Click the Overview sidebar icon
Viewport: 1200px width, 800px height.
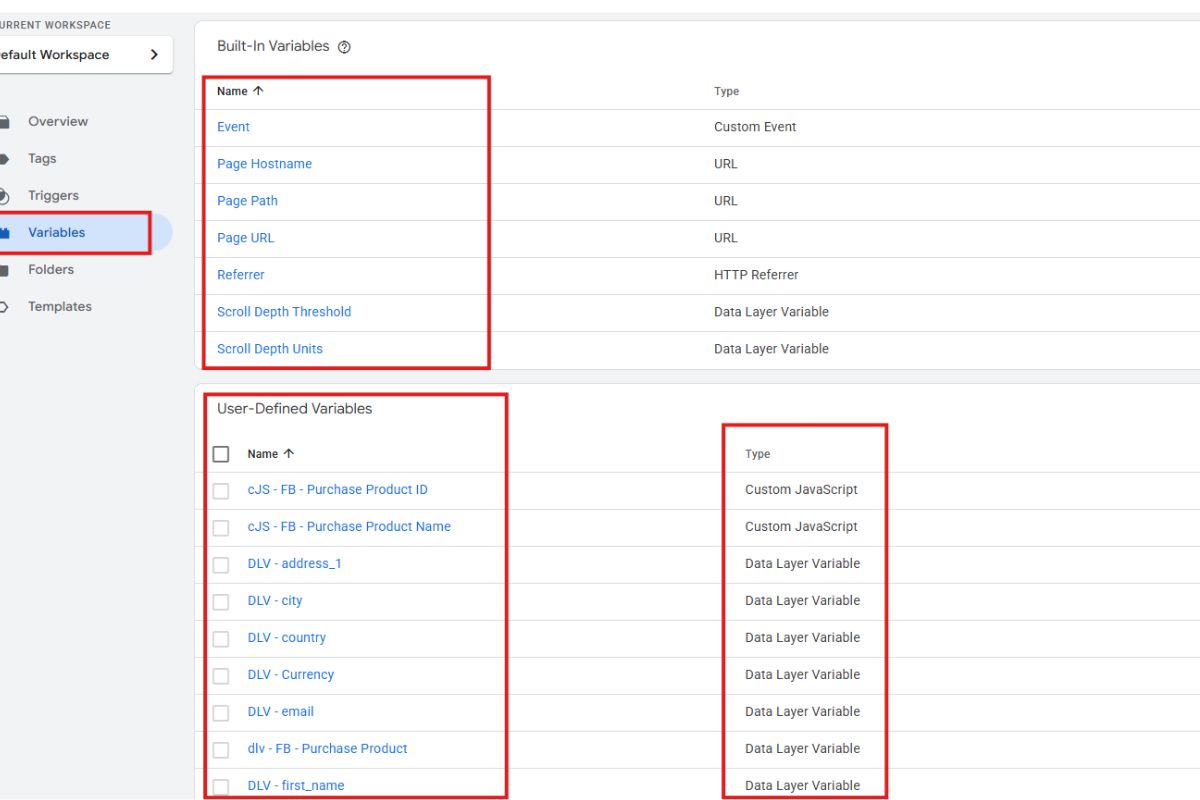(x=5, y=122)
